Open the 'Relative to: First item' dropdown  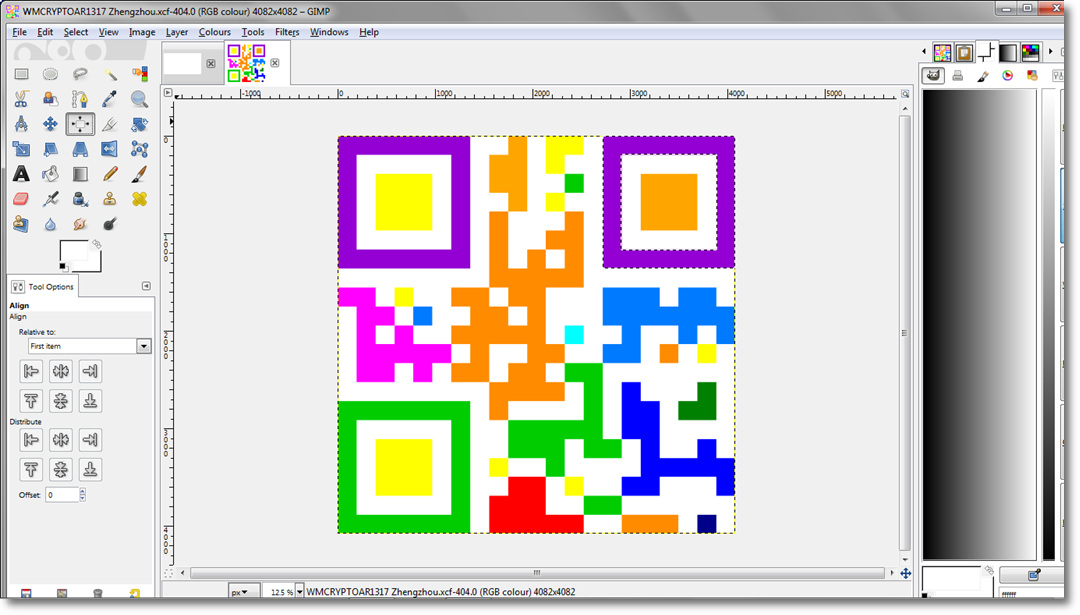tap(90, 346)
